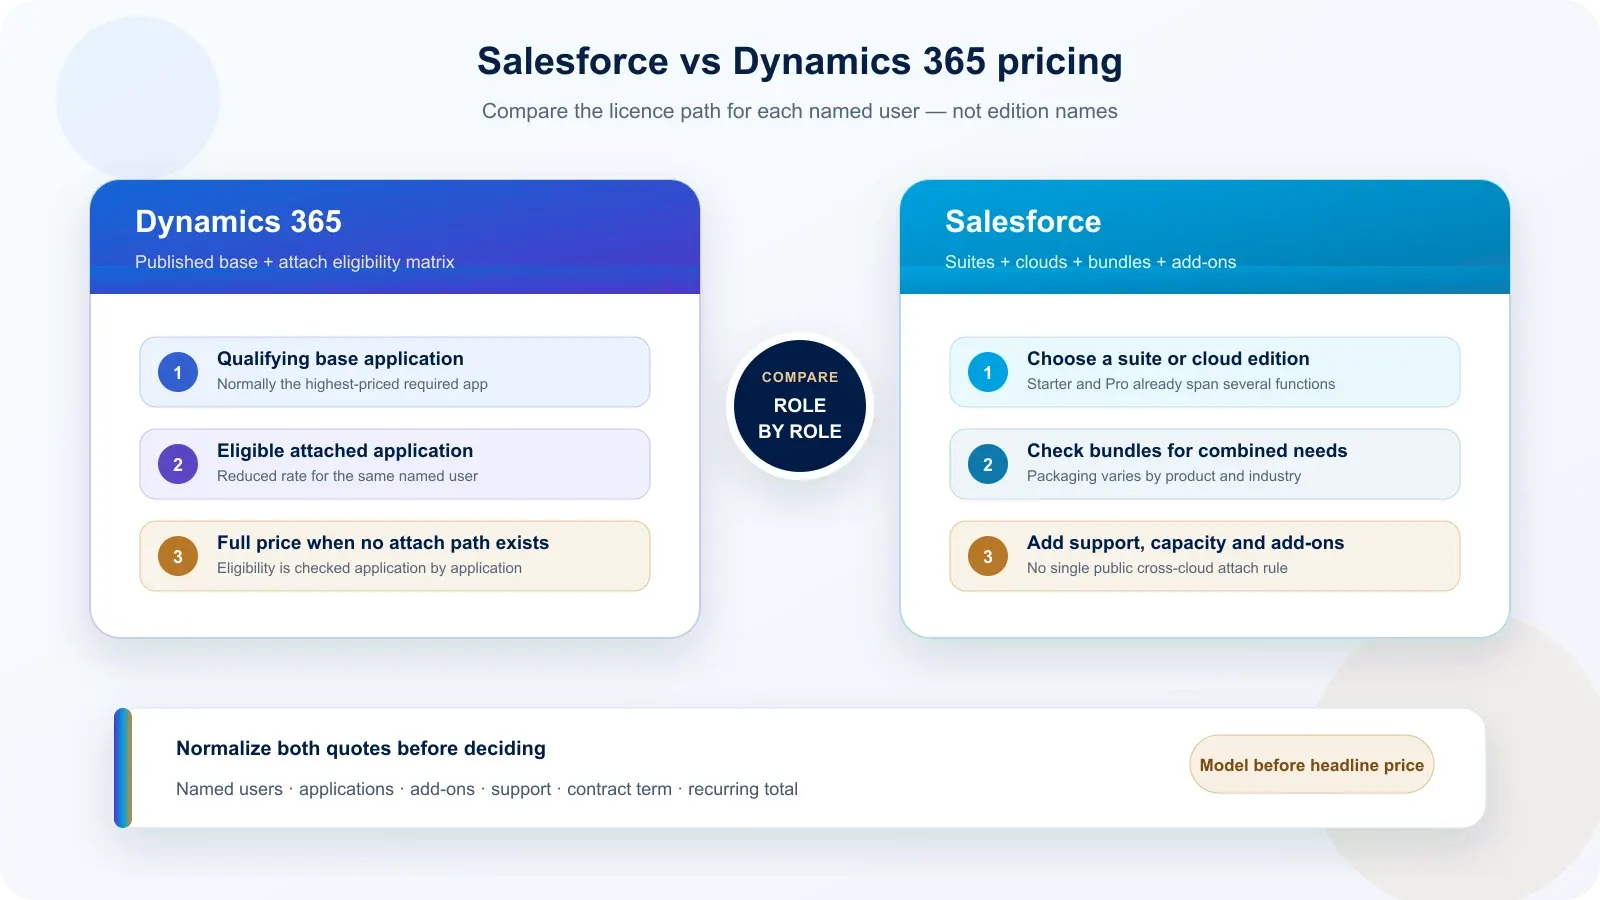The image size is (1600, 900).
Task: Click number 3 badge beside Add support row
Action: (988, 556)
